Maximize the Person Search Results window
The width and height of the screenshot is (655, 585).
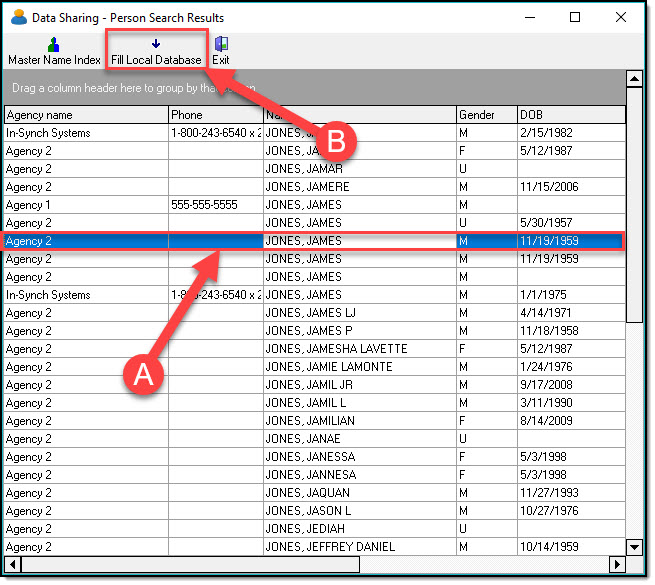click(x=575, y=18)
